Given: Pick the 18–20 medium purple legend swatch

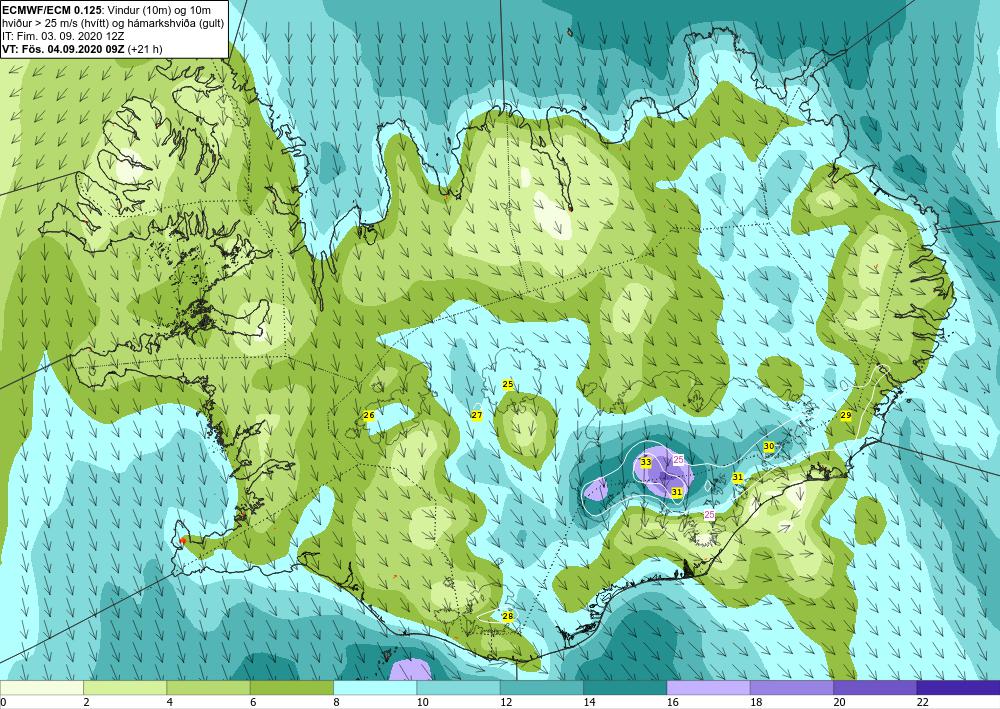Looking at the screenshot, I should tap(791, 687).
